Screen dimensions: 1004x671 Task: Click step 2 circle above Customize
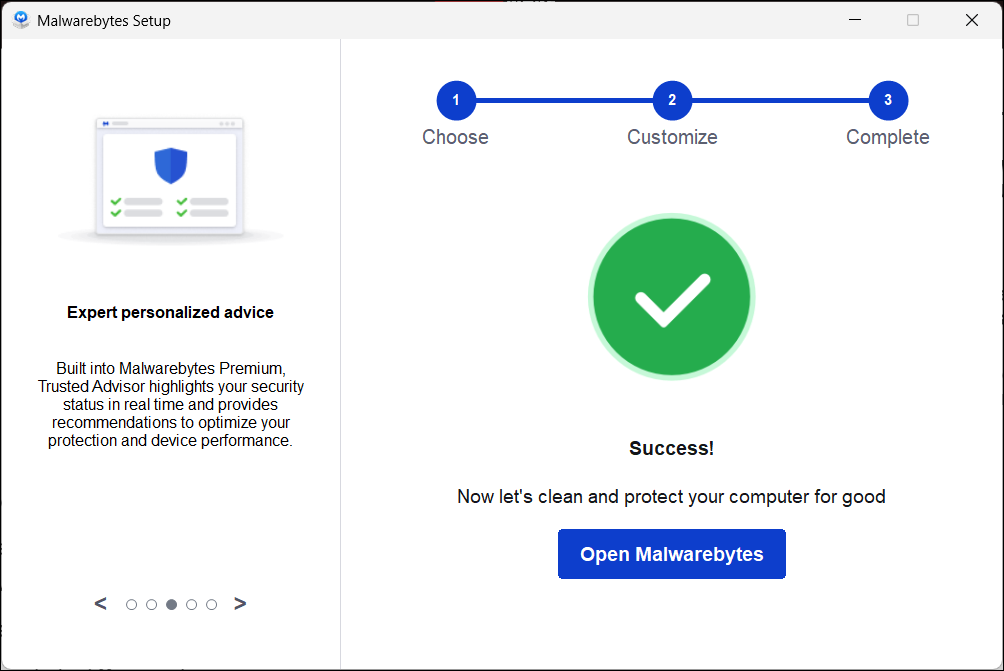pyautogui.click(x=672, y=100)
